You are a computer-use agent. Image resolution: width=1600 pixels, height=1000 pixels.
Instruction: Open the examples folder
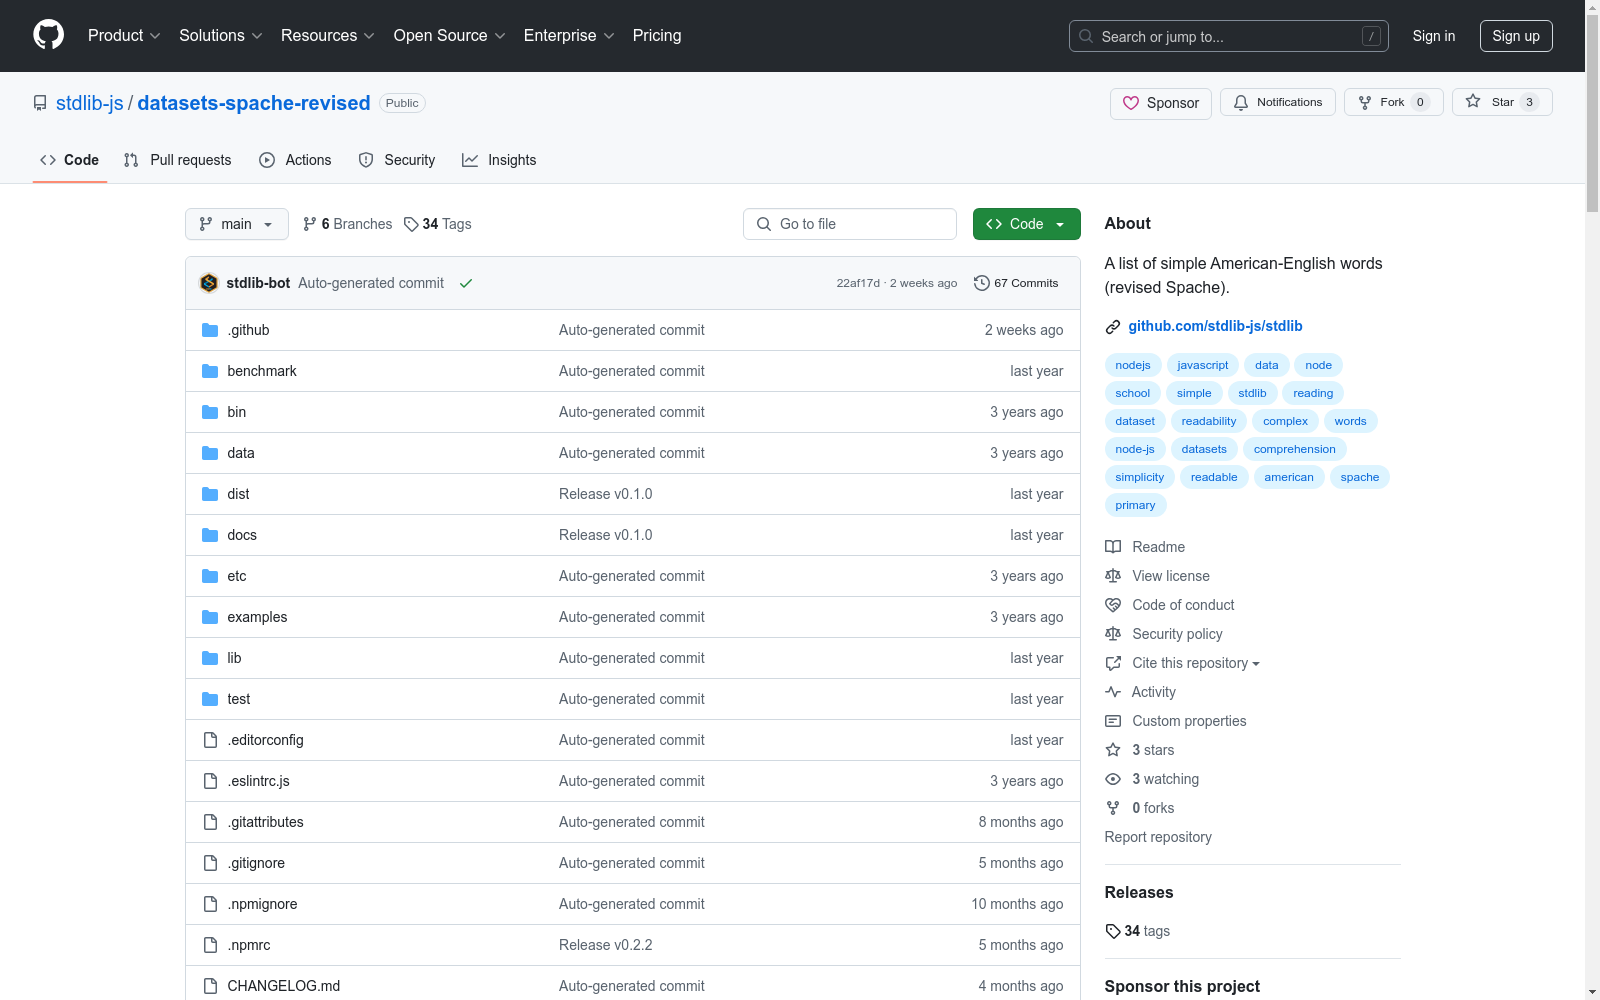[257, 617]
